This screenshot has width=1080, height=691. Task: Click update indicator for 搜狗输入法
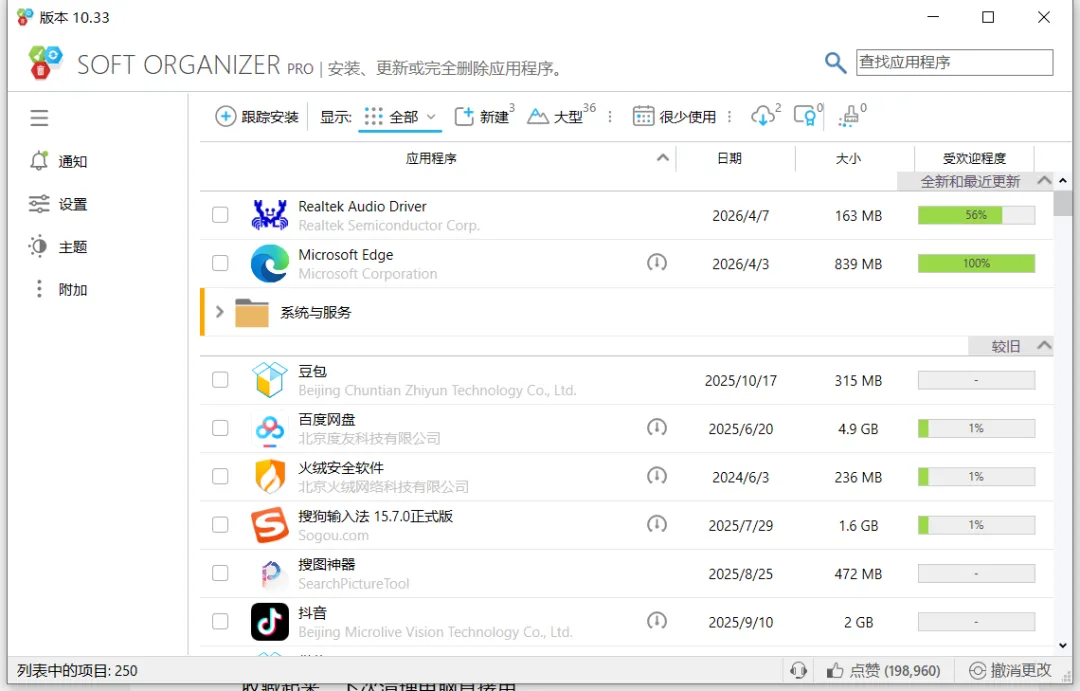click(657, 524)
